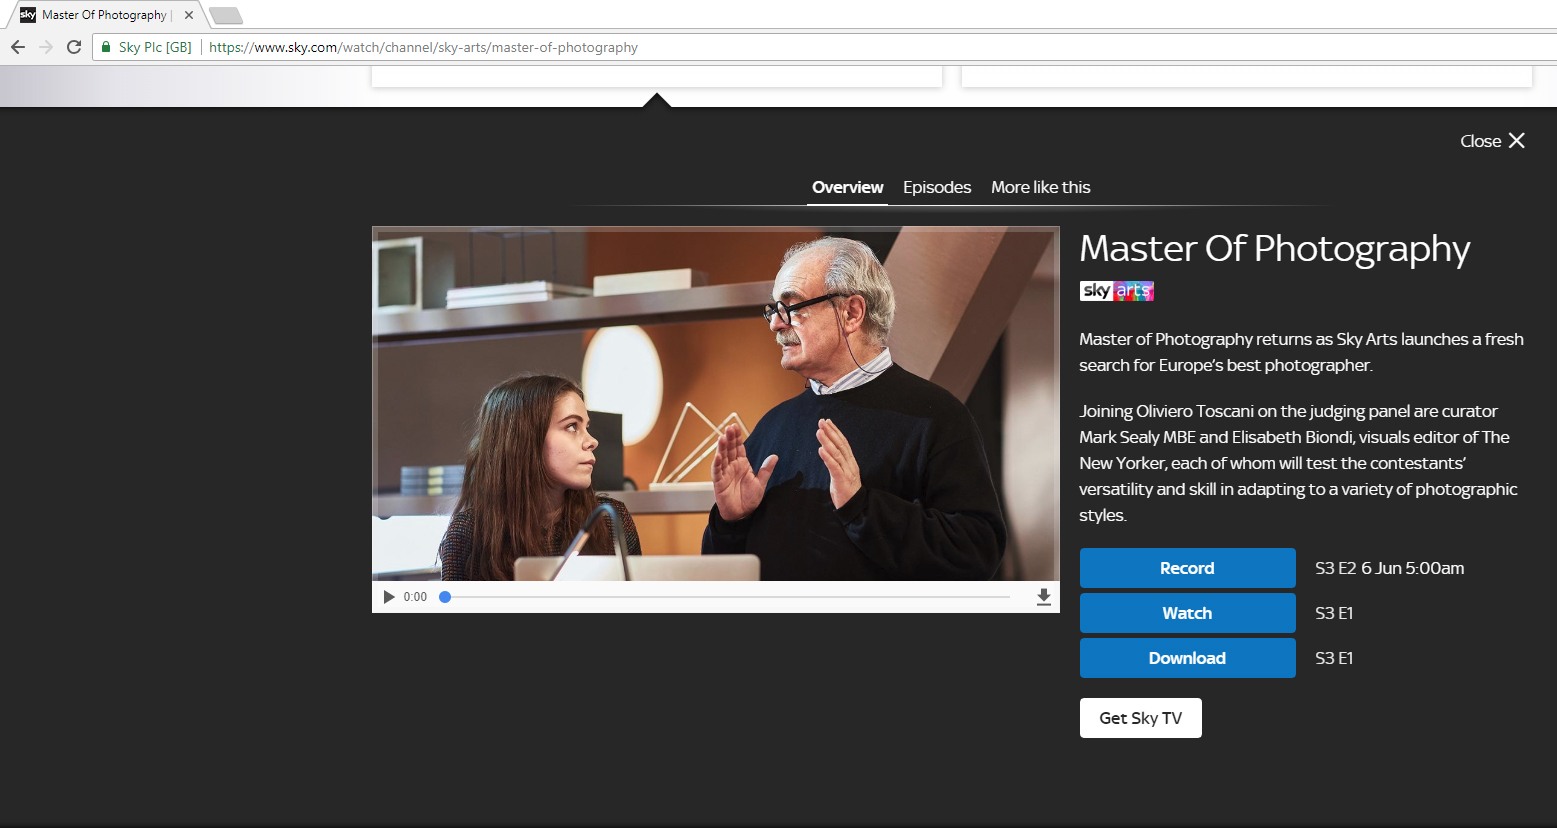Click Get Sky TV button

(1140, 718)
